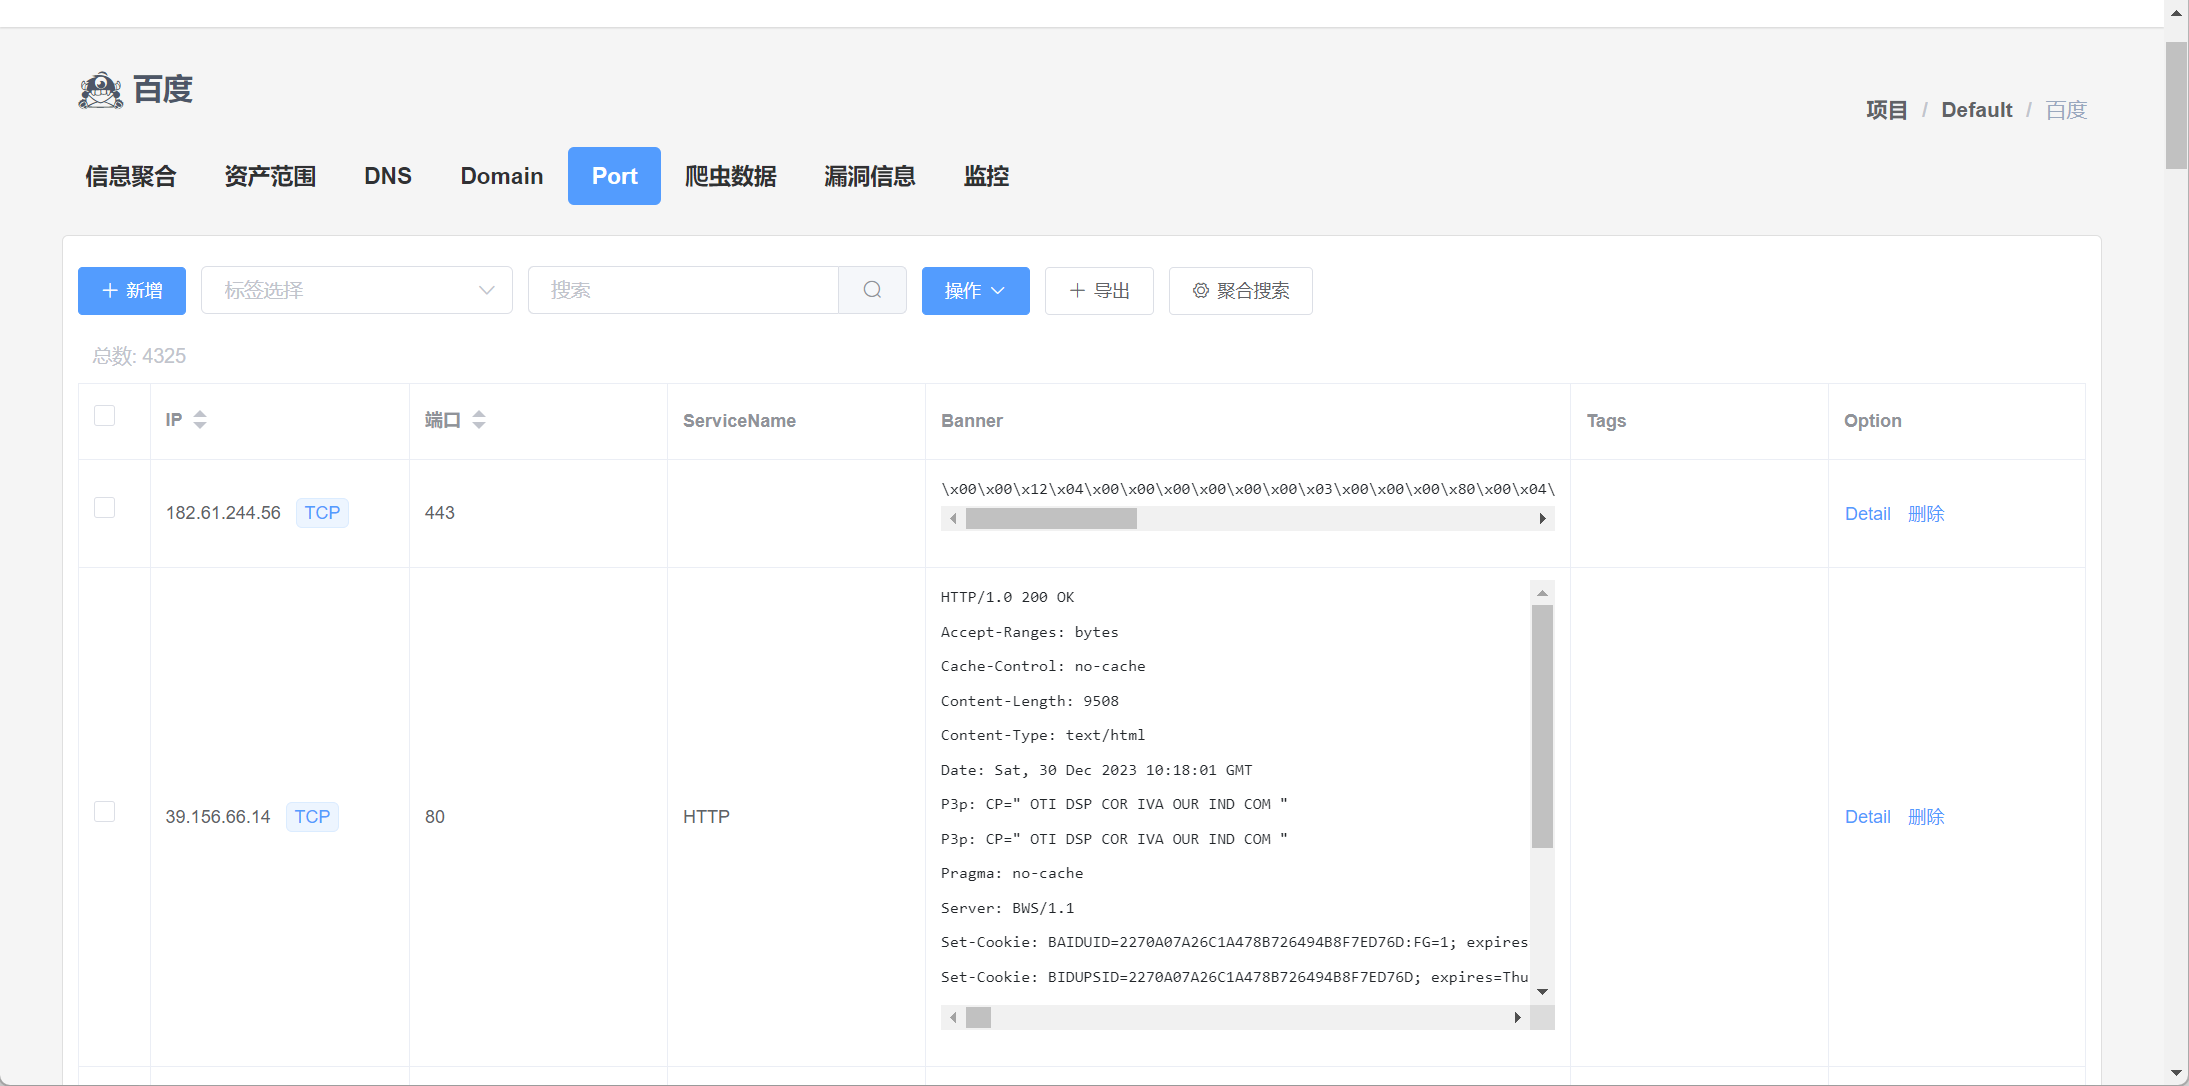The image size is (2189, 1086).
Task: Open the 漏洞信息 tab
Action: (x=870, y=176)
